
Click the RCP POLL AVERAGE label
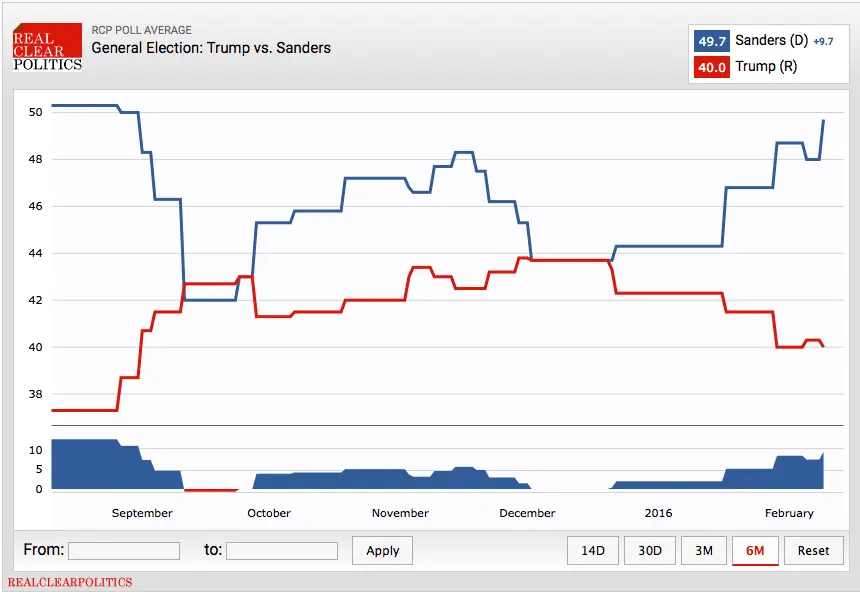pyautogui.click(x=141, y=28)
